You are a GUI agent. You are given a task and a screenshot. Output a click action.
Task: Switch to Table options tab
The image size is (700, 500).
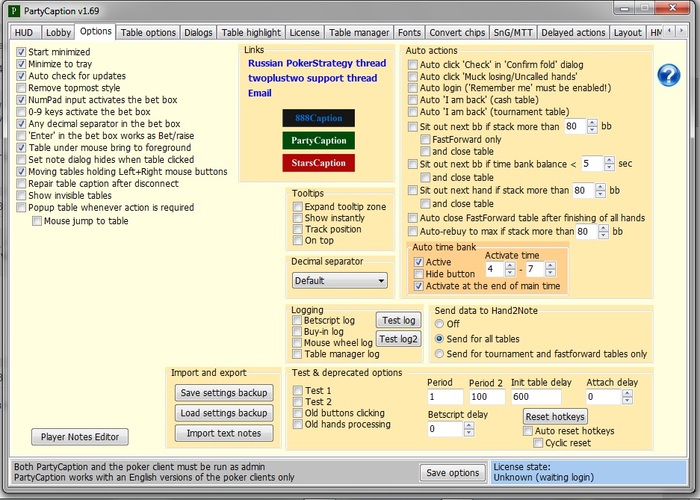[x=148, y=33]
